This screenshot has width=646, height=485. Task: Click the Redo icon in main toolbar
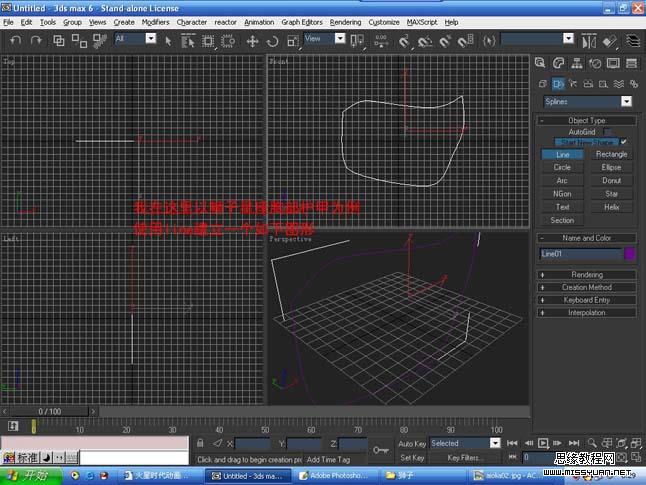36,40
